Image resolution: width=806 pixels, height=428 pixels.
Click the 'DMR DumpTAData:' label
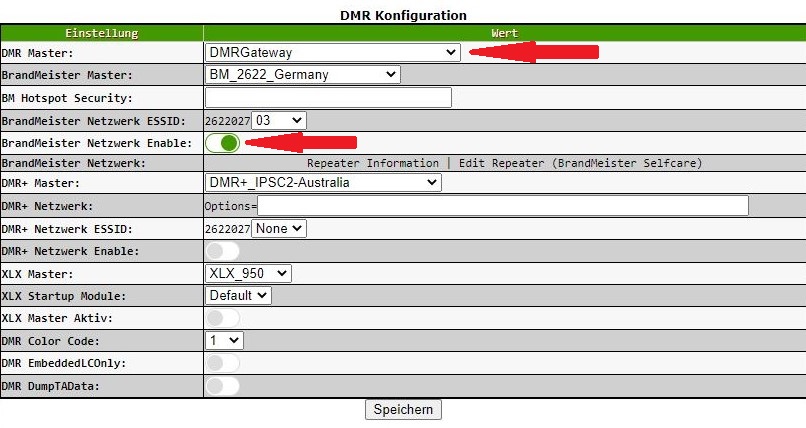50,386
